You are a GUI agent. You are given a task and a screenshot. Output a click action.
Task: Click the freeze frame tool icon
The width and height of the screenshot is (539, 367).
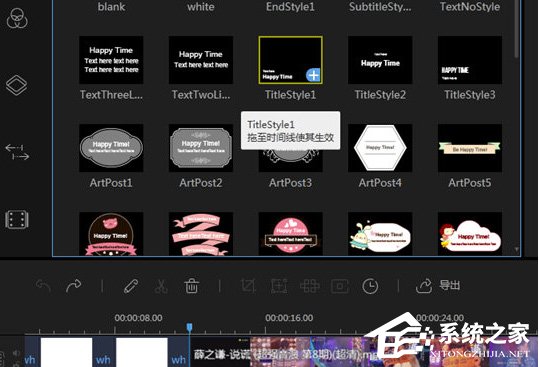click(340, 286)
